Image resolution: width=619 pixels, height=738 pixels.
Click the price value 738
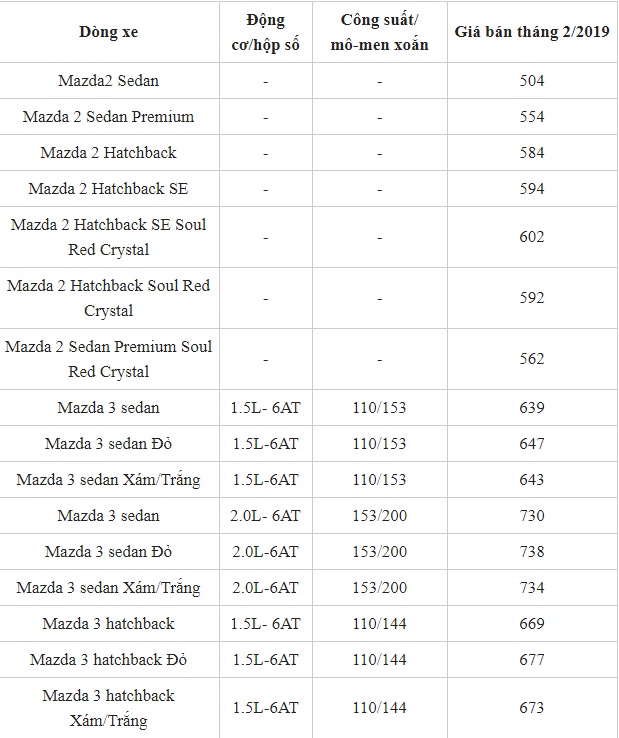tap(532, 552)
